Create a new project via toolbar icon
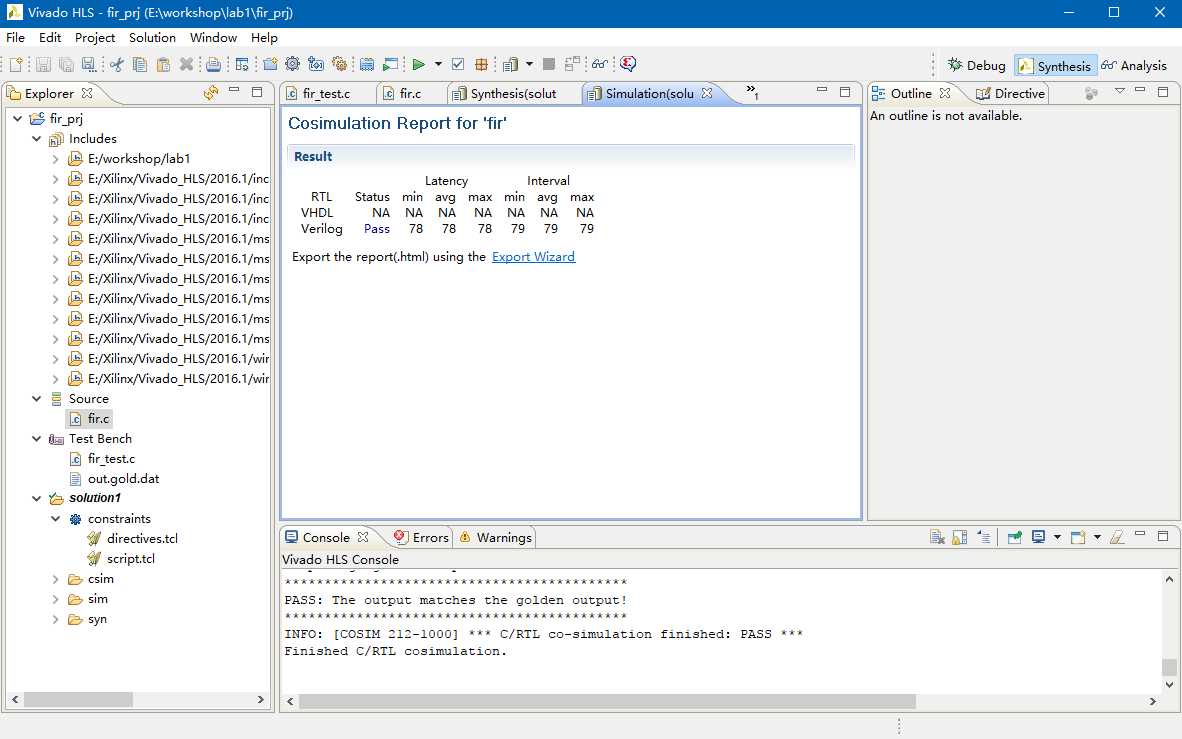The height and width of the screenshot is (739, 1182). click(x=270, y=64)
